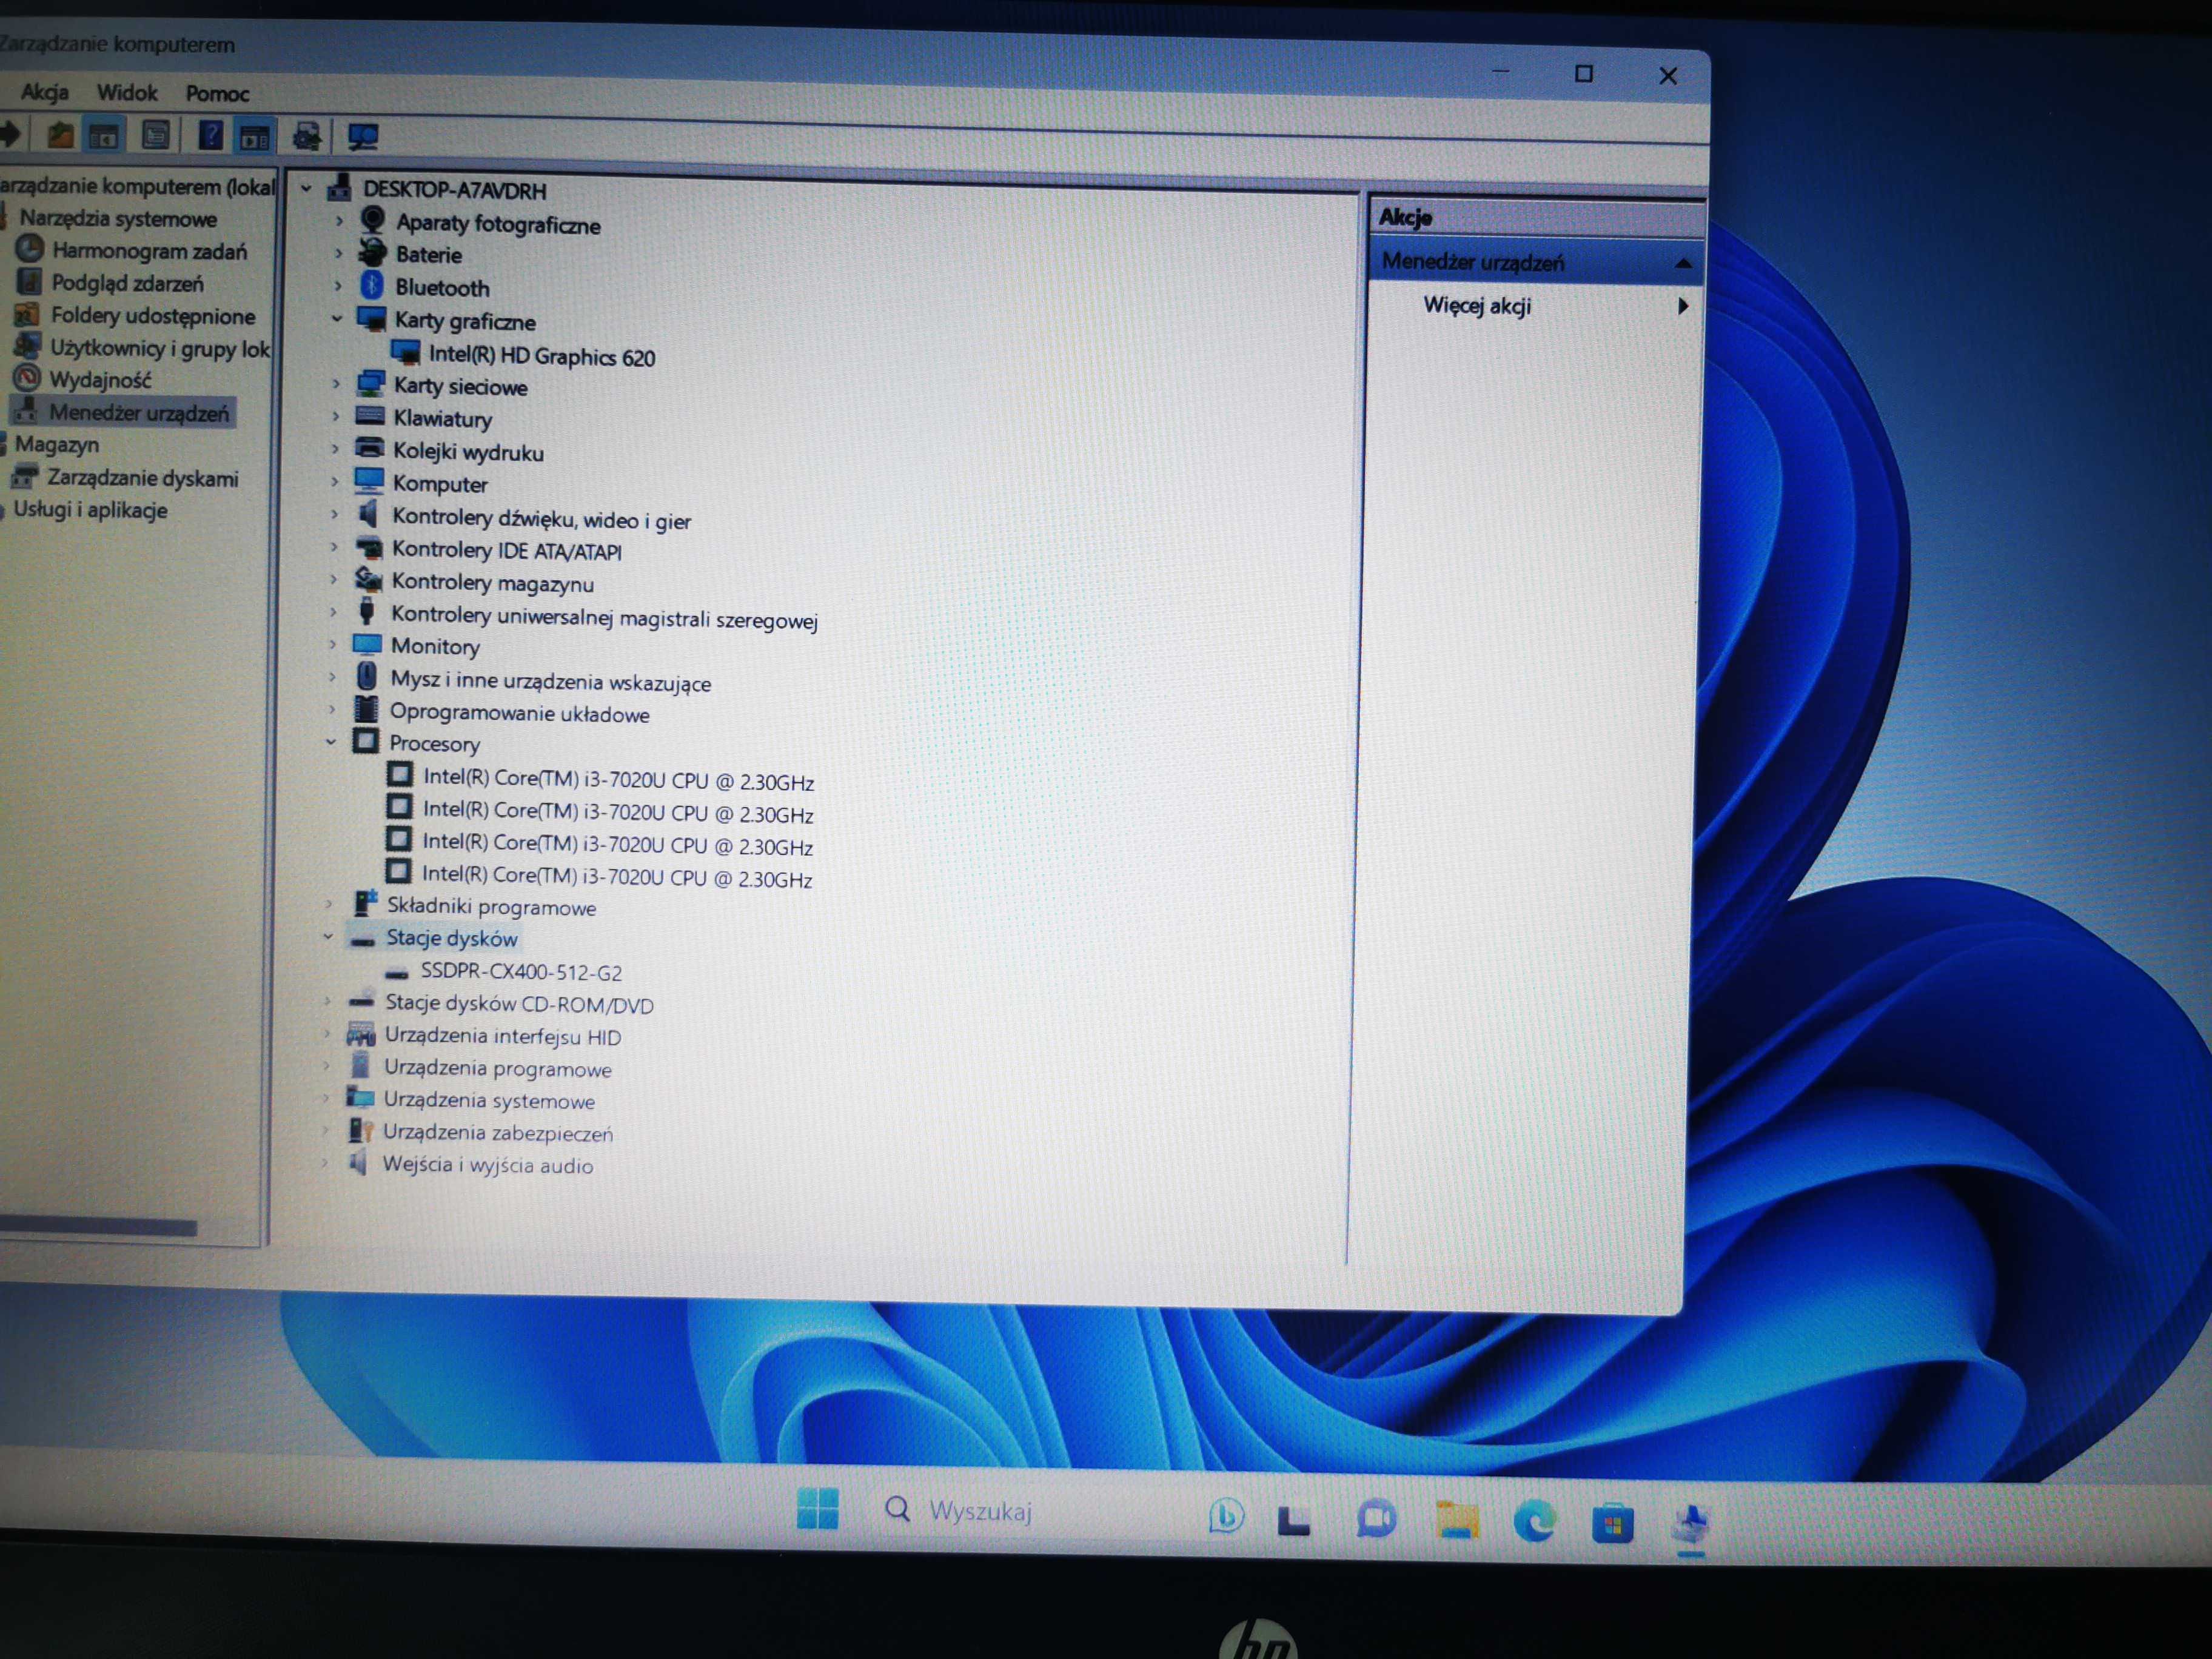
Task: Select Składniki programowe category
Action: 491,906
